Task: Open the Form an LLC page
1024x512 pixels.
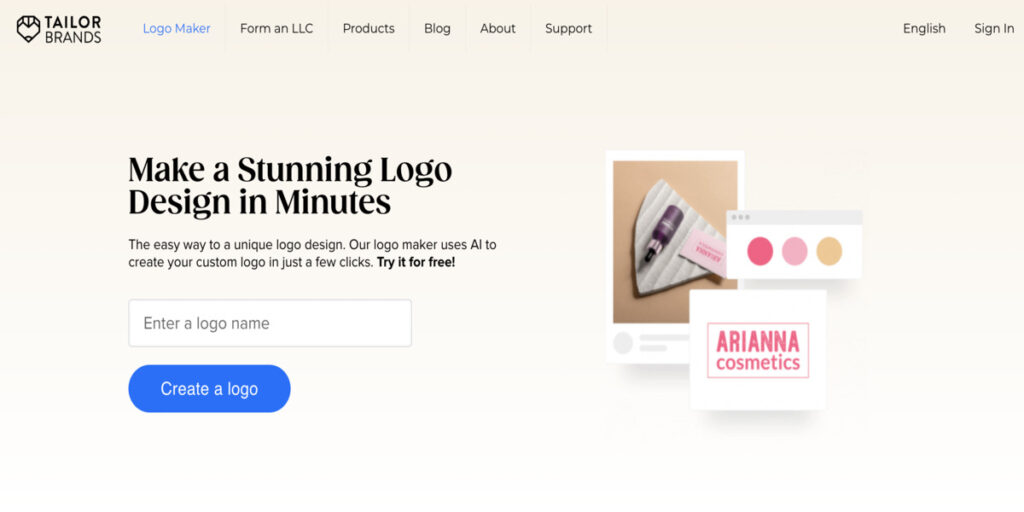Action: [276, 29]
